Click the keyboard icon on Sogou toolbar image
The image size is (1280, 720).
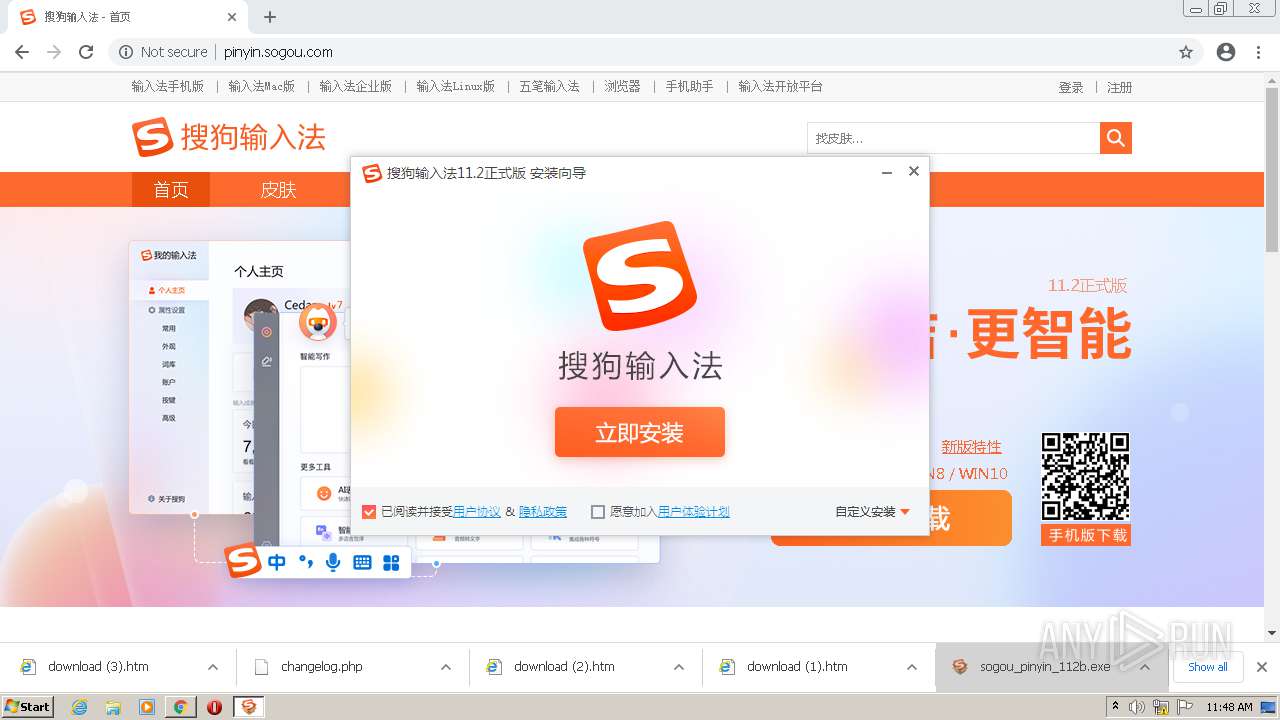(x=362, y=562)
